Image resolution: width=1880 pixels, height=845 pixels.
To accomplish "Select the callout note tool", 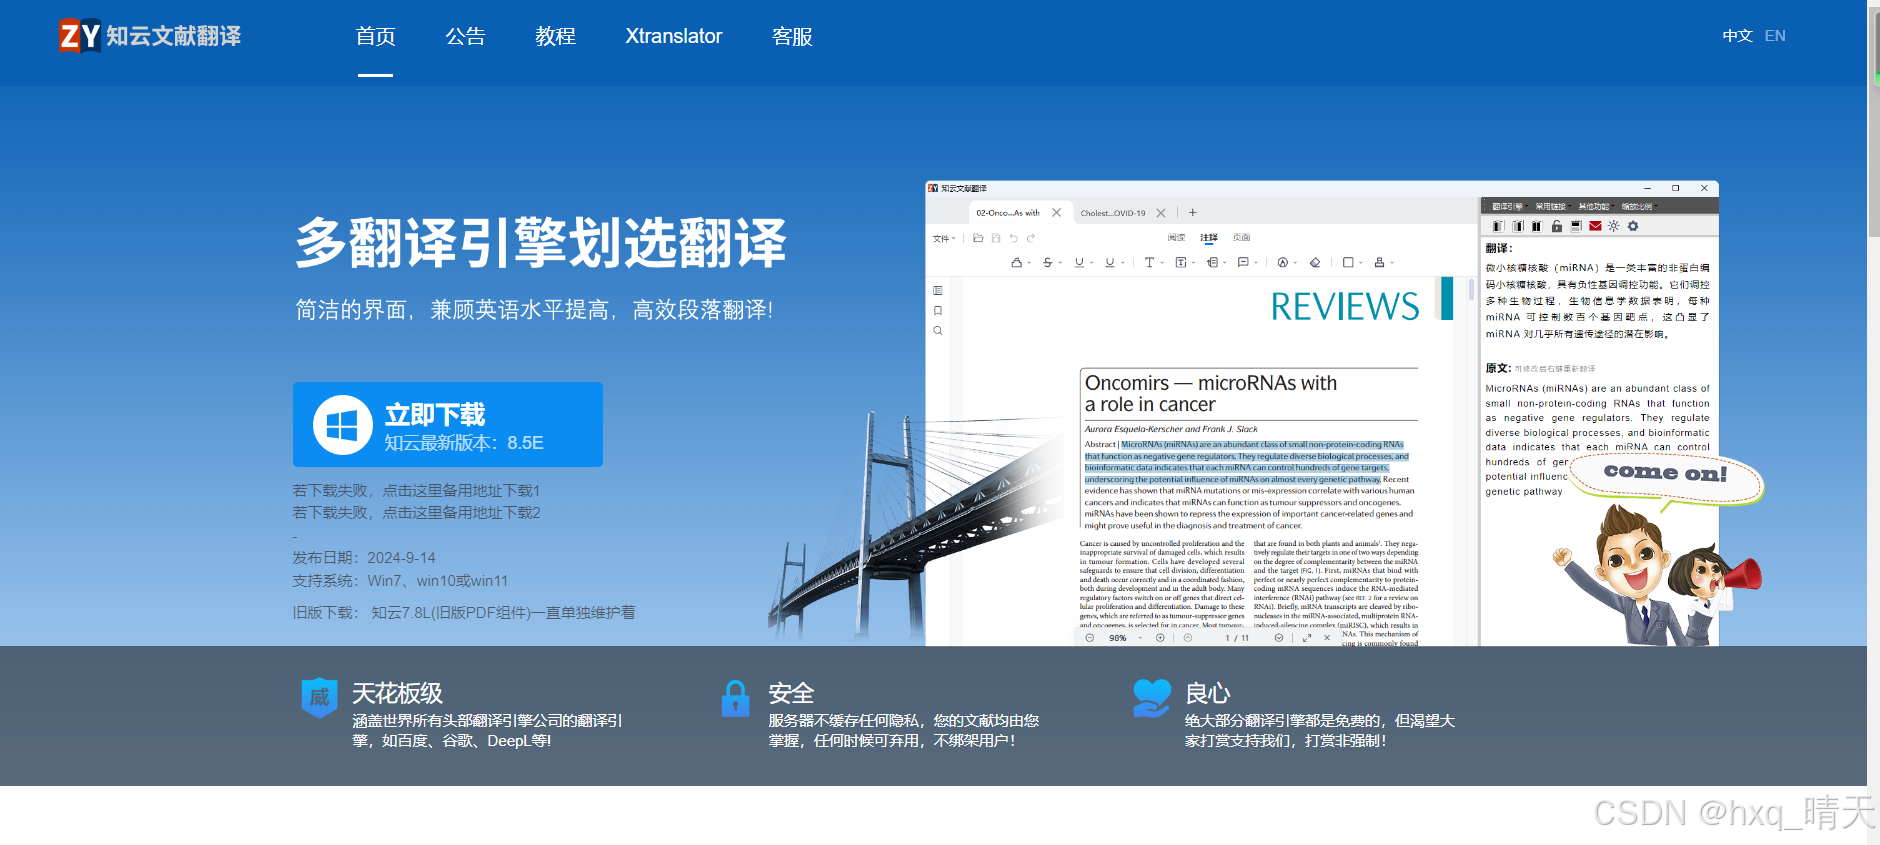I will (1212, 262).
